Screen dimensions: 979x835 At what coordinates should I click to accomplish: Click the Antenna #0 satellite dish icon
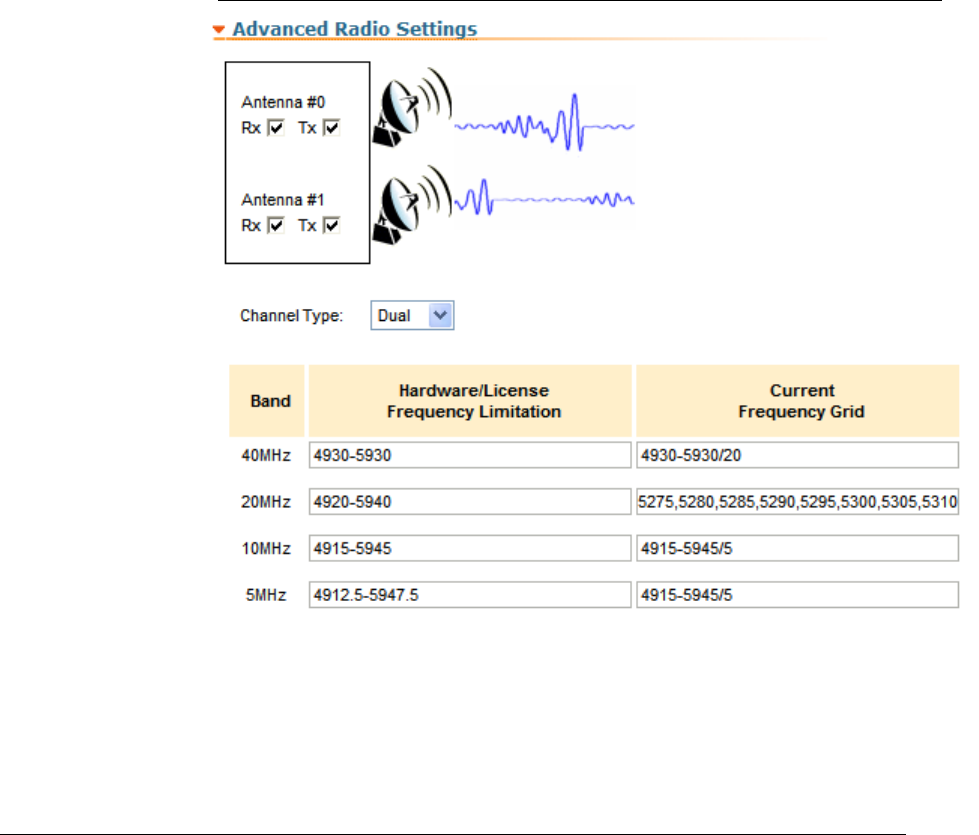[x=412, y=107]
